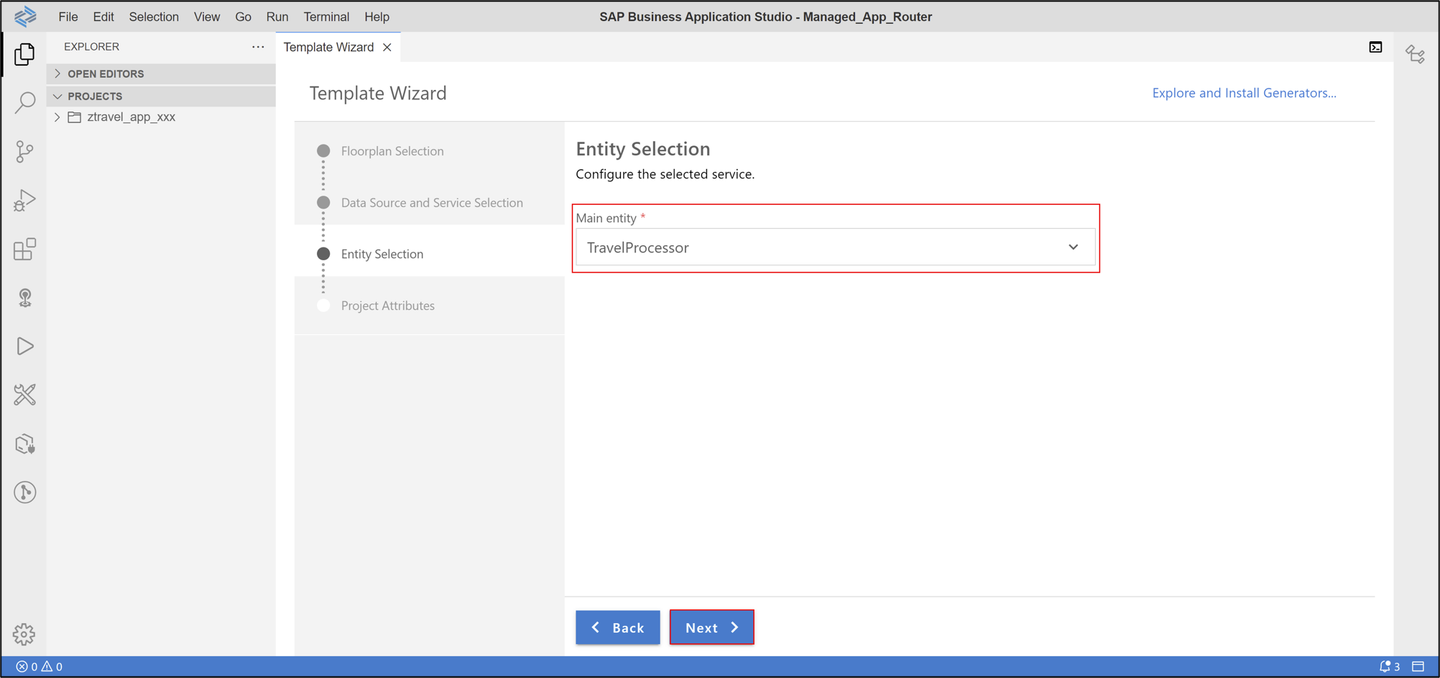1440x678 pixels.
Task: Click 'Configure the selected service.' text
Action: pyautogui.click(x=665, y=174)
